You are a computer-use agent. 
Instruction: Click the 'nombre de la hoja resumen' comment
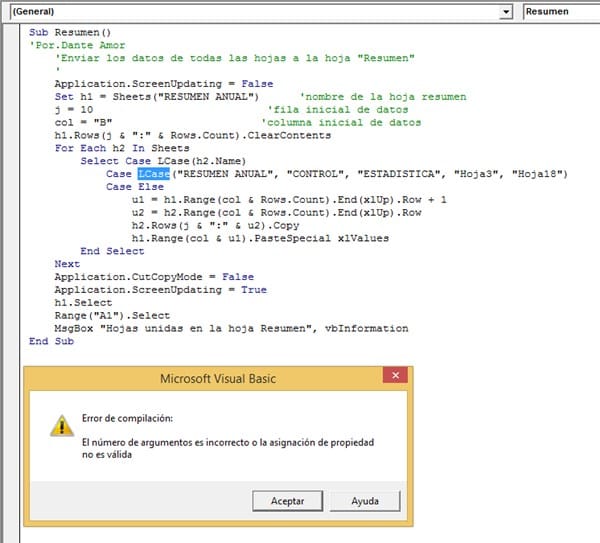[x=383, y=97]
